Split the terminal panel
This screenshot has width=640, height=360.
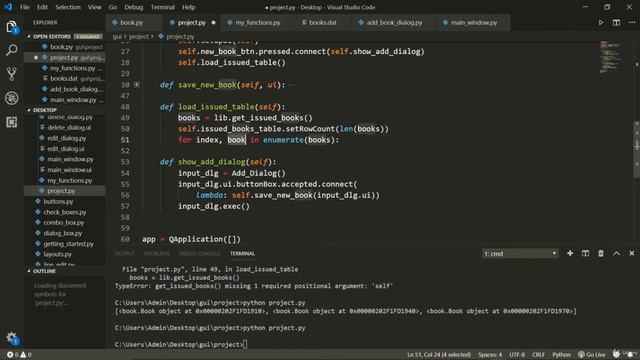click(585, 253)
